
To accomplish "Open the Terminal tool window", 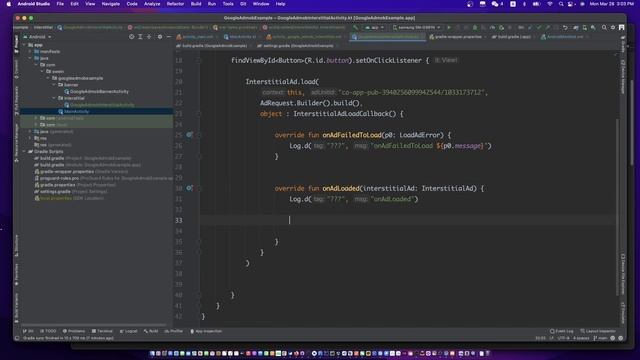I will tap(102, 331).
